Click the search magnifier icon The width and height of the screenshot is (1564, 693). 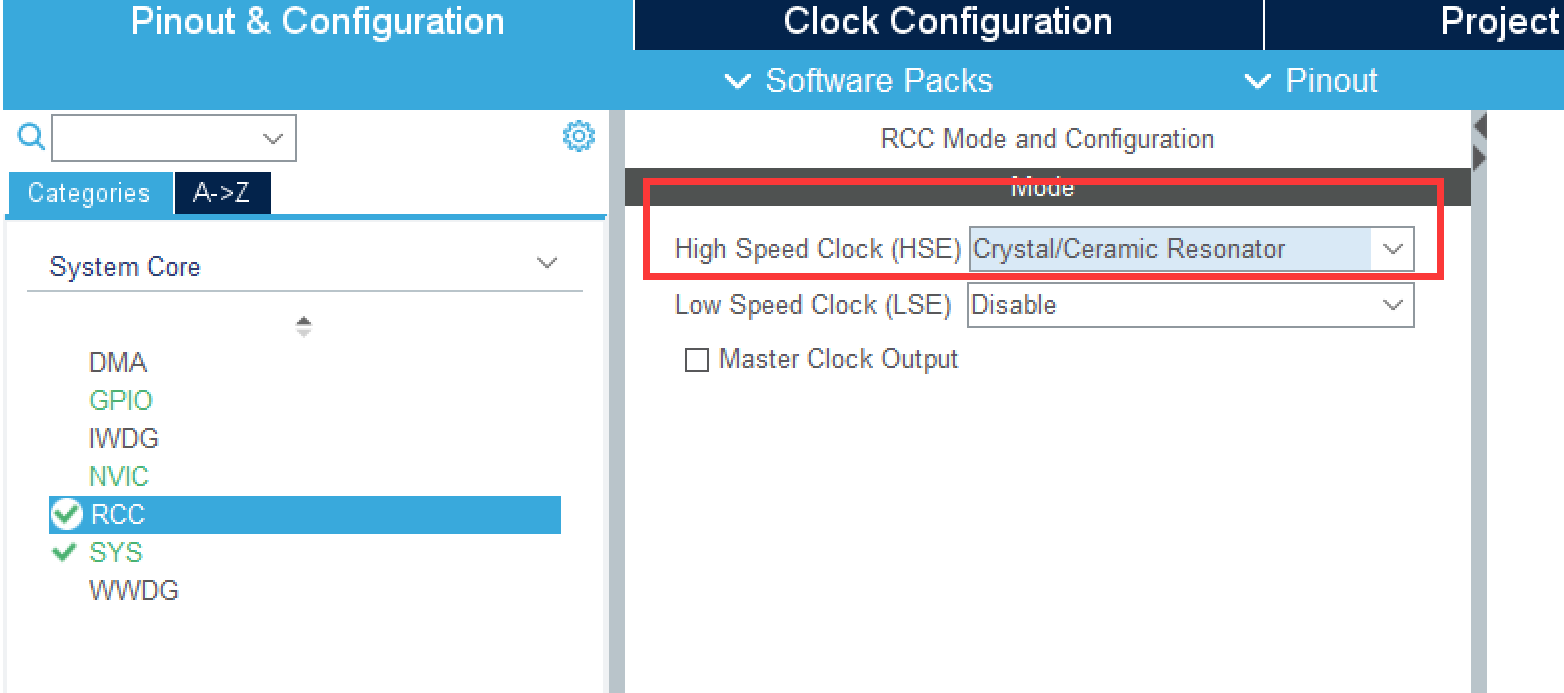pos(32,137)
